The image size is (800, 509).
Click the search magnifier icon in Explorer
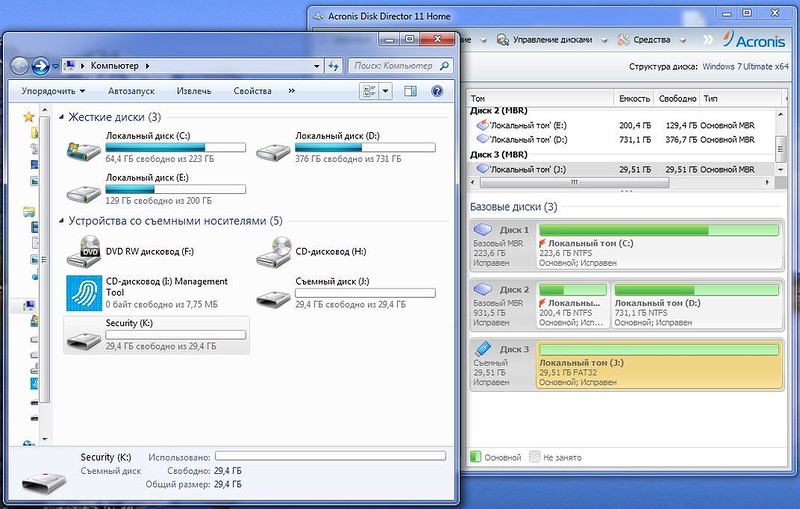click(444, 66)
